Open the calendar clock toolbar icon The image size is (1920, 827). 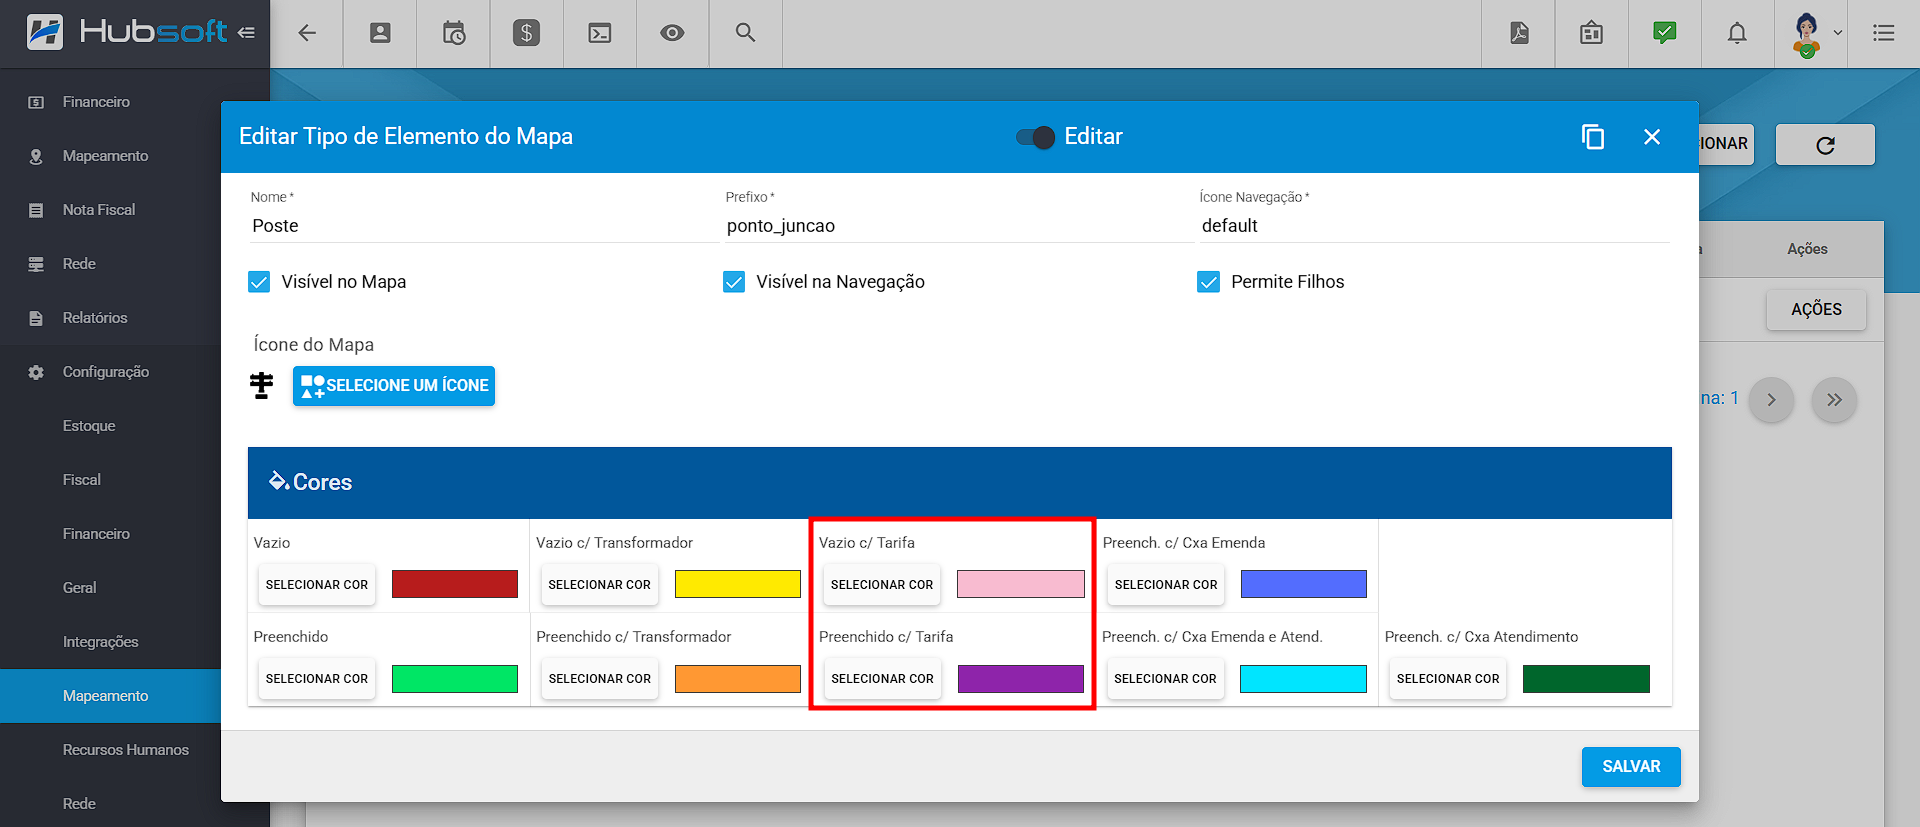pos(454,33)
